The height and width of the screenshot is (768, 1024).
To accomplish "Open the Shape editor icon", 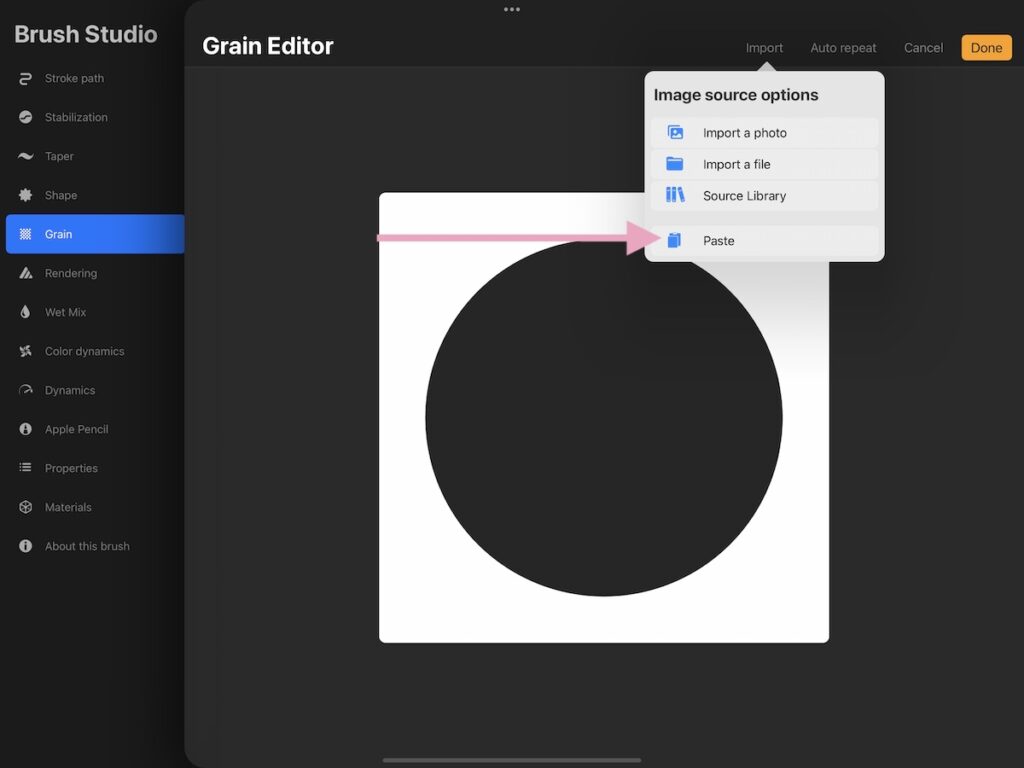I will click(x=27, y=195).
